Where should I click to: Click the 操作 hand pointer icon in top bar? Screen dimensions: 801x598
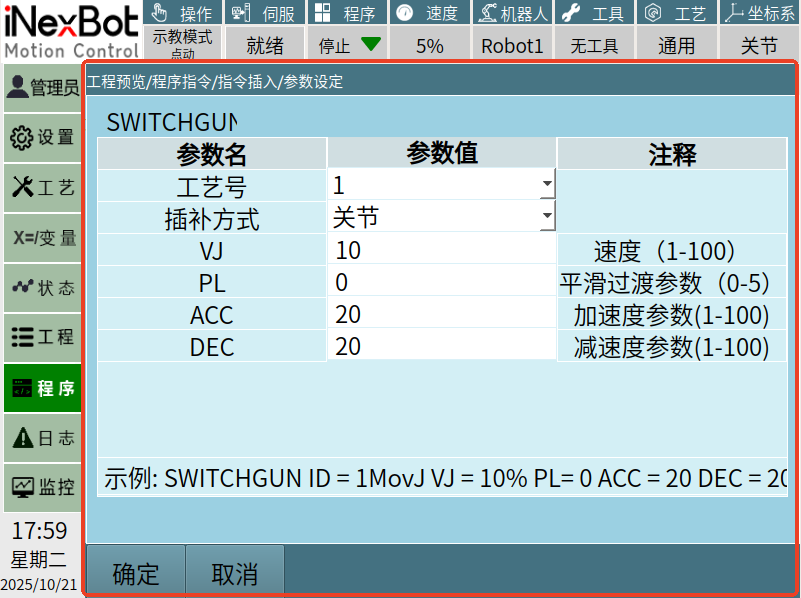coord(159,12)
